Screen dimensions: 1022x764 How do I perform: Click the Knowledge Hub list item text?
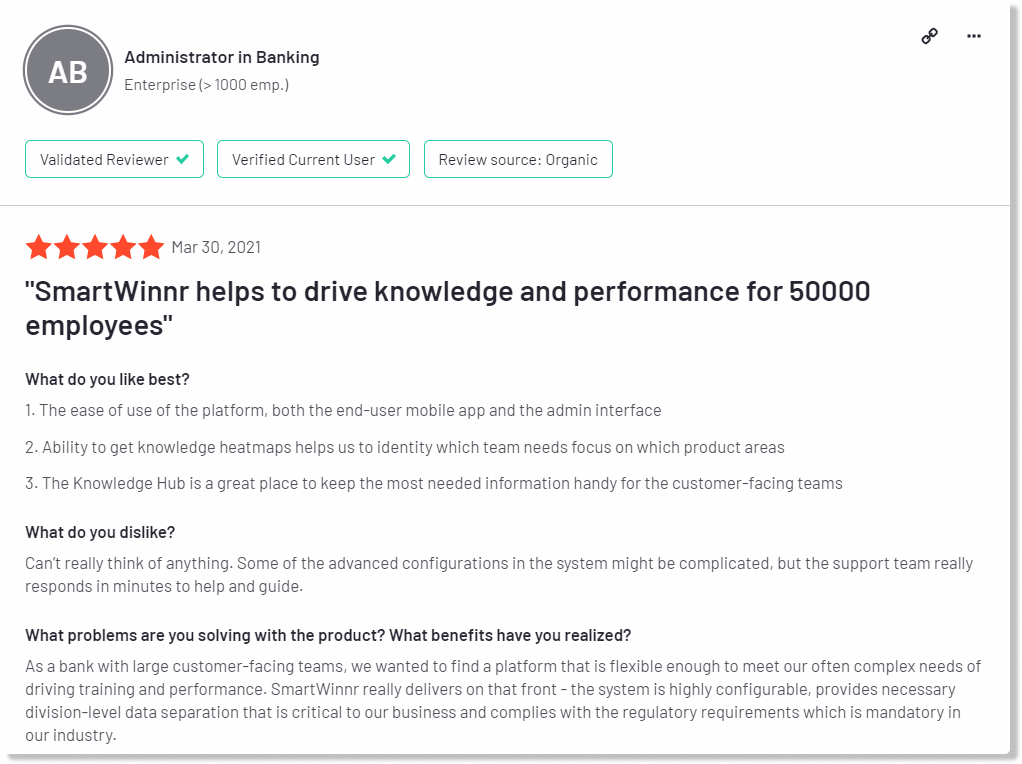(434, 484)
